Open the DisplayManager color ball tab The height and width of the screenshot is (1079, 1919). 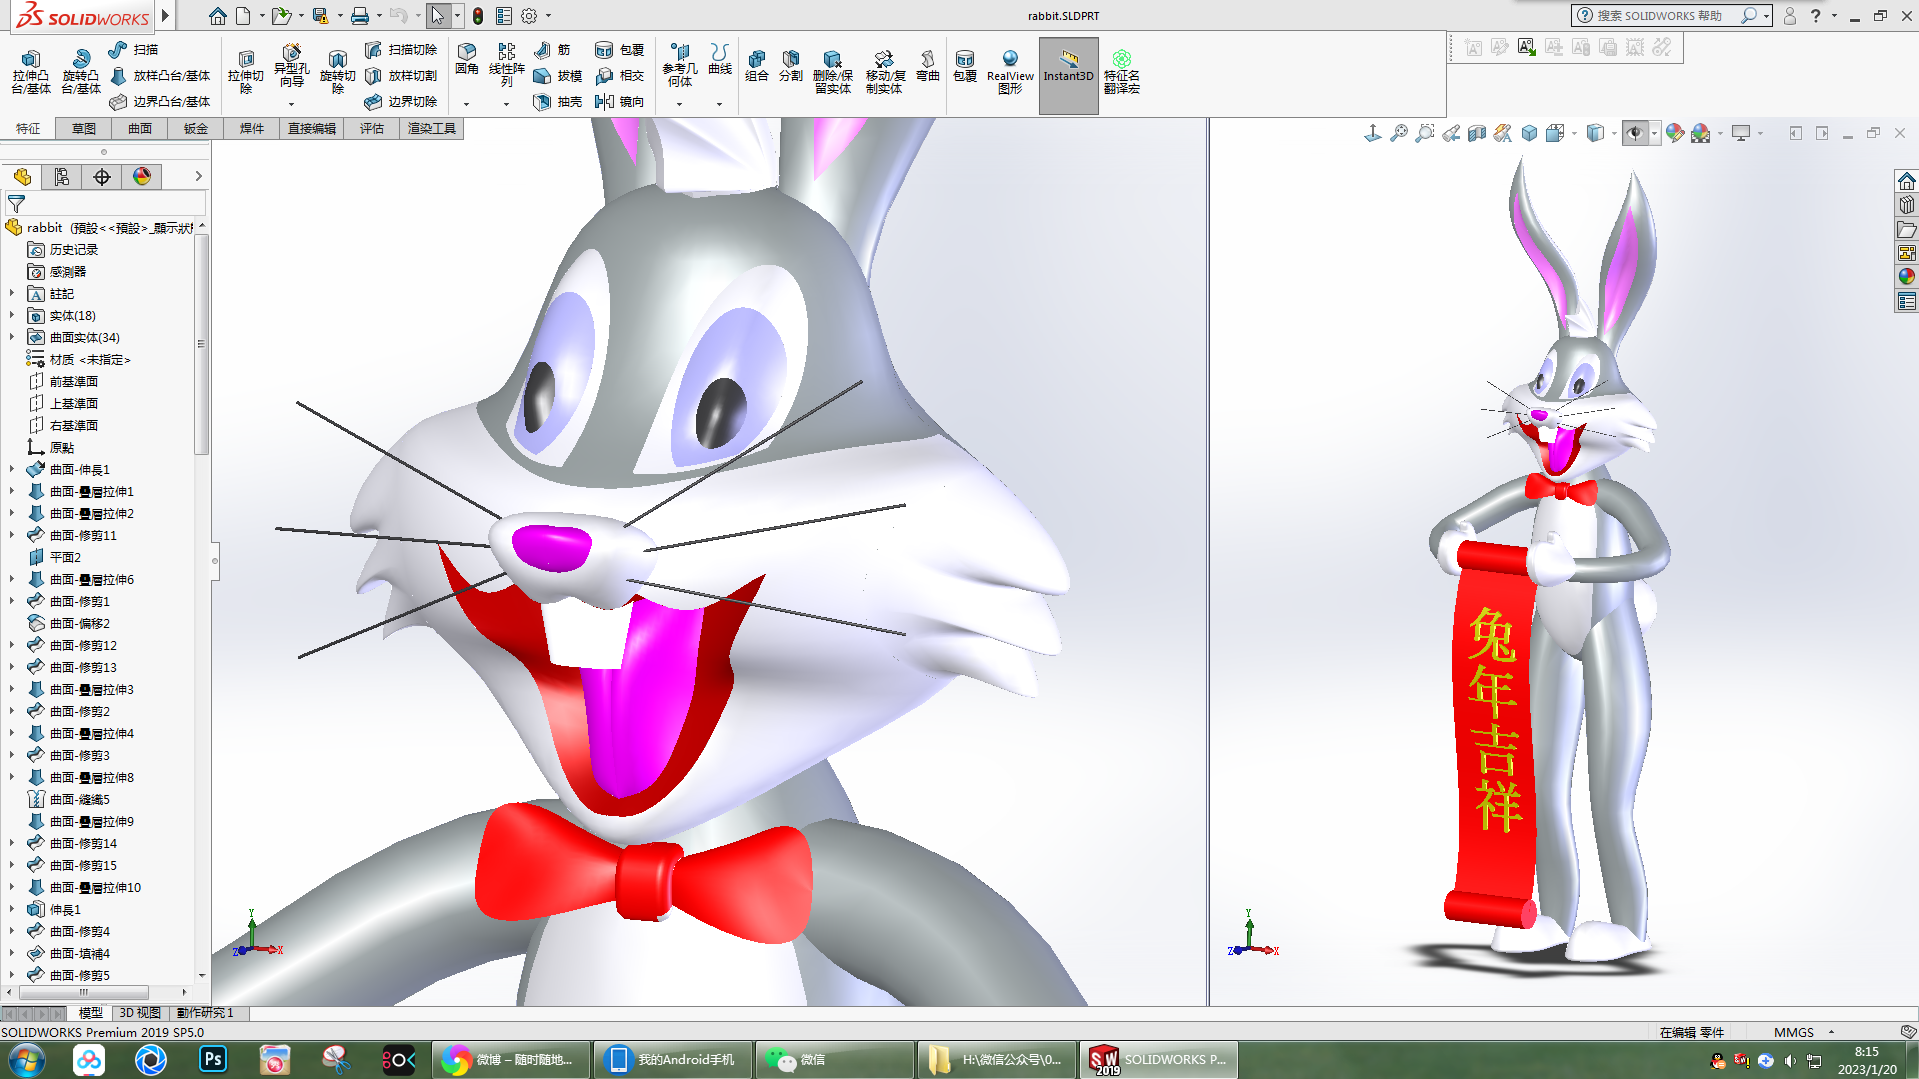click(x=142, y=177)
